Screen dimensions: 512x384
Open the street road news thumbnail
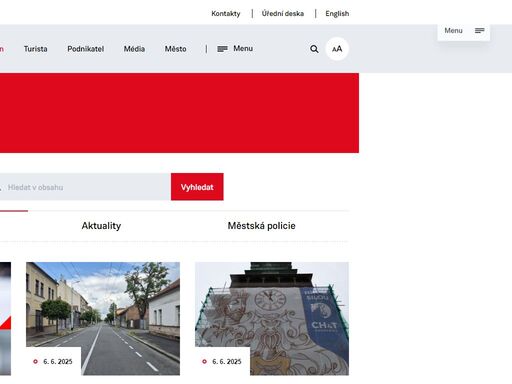(x=103, y=318)
